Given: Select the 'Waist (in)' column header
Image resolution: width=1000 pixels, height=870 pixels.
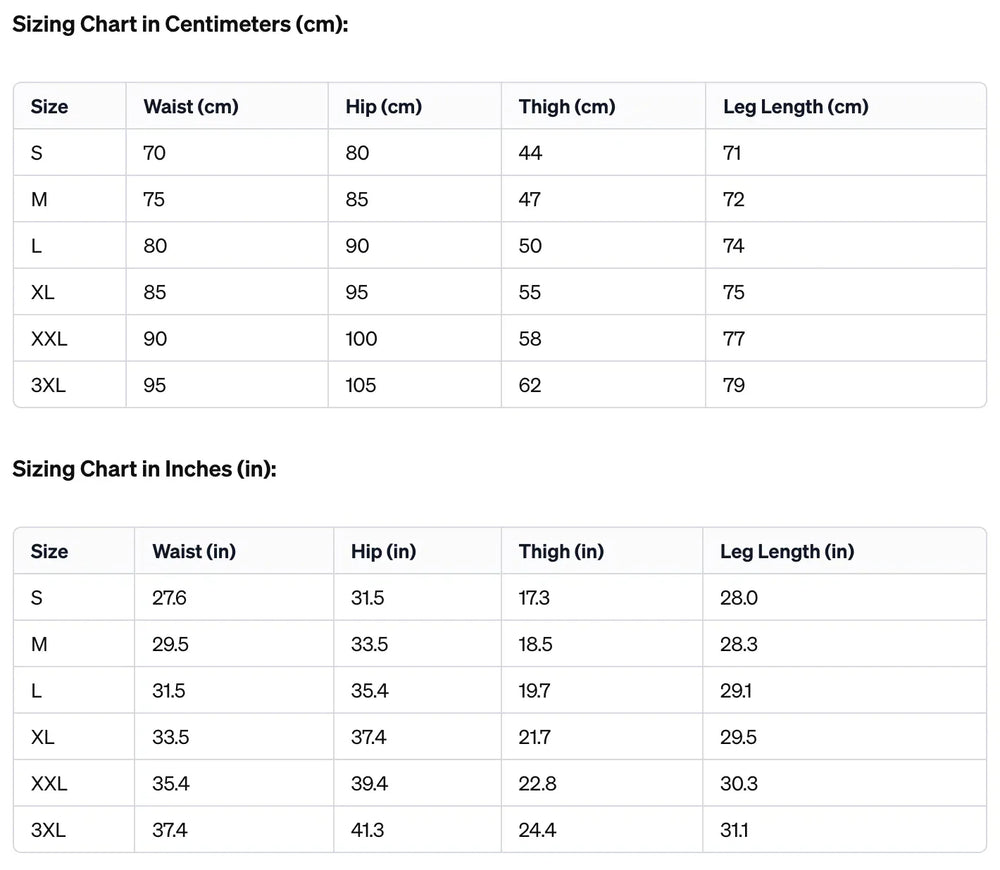Looking at the screenshot, I should (x=194, y=551).
